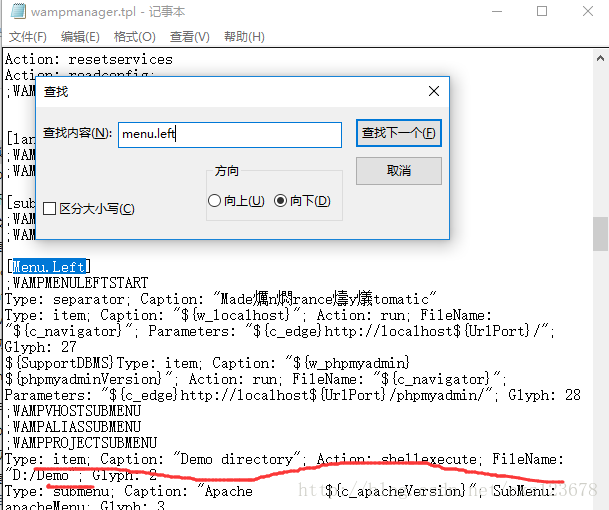This screenshot has width=609, height=510.
Task: Open the 查看(V) menu
Action: (x=189, y=37)
